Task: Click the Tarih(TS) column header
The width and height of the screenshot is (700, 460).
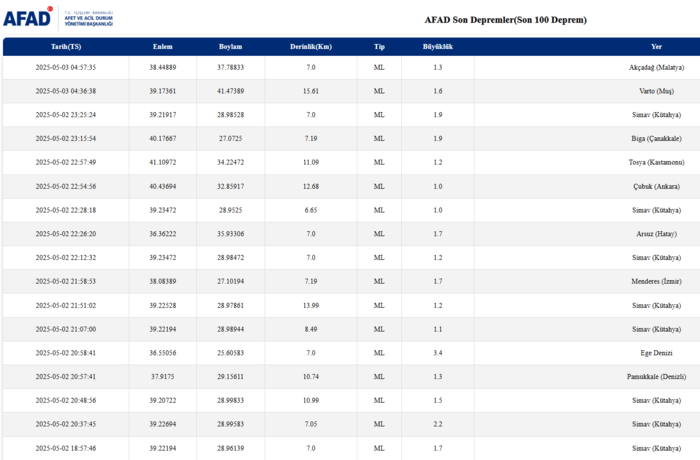Action: coord(66,46)
